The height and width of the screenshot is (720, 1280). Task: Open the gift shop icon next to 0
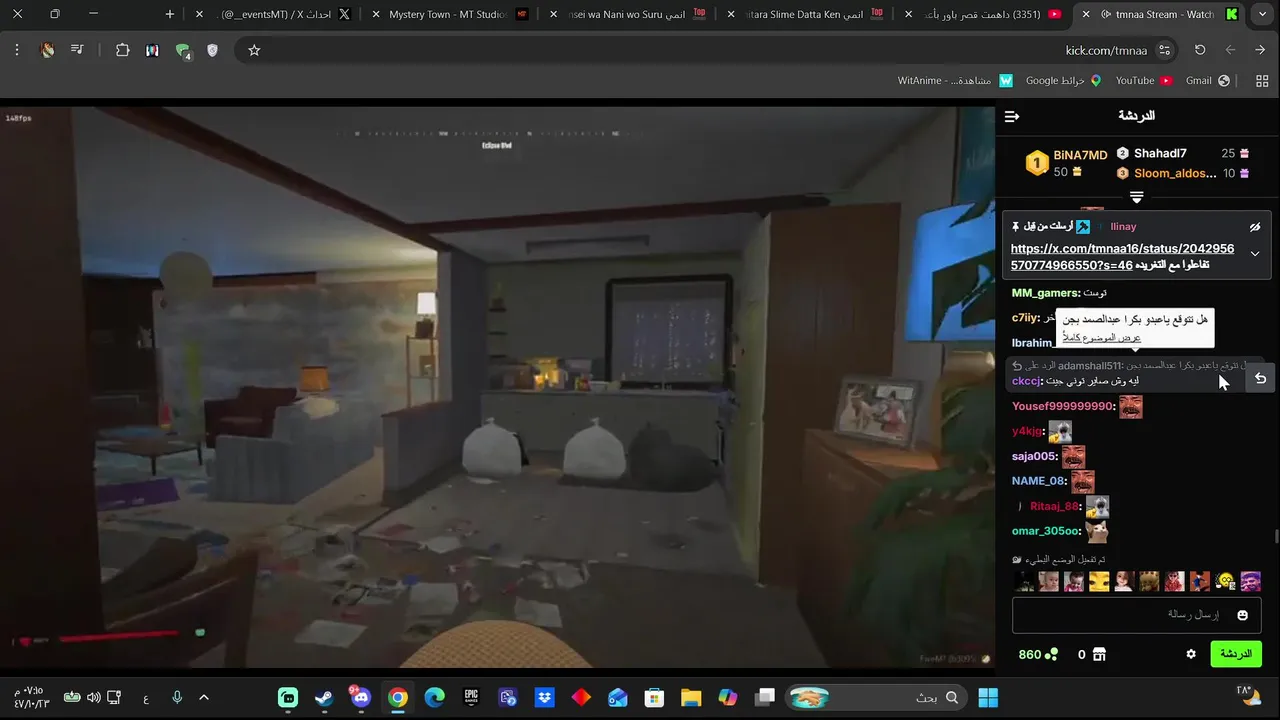1099,654
